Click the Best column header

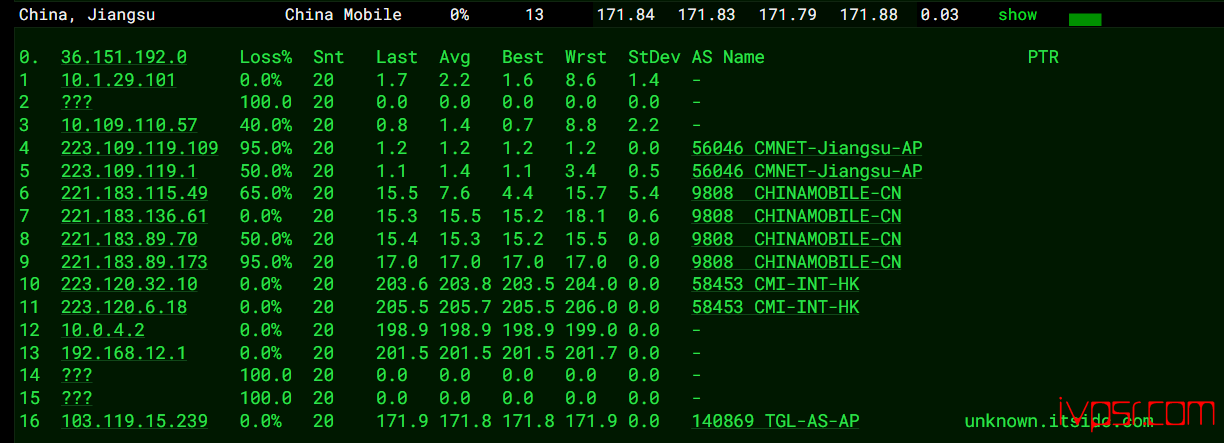coord(523,57)
